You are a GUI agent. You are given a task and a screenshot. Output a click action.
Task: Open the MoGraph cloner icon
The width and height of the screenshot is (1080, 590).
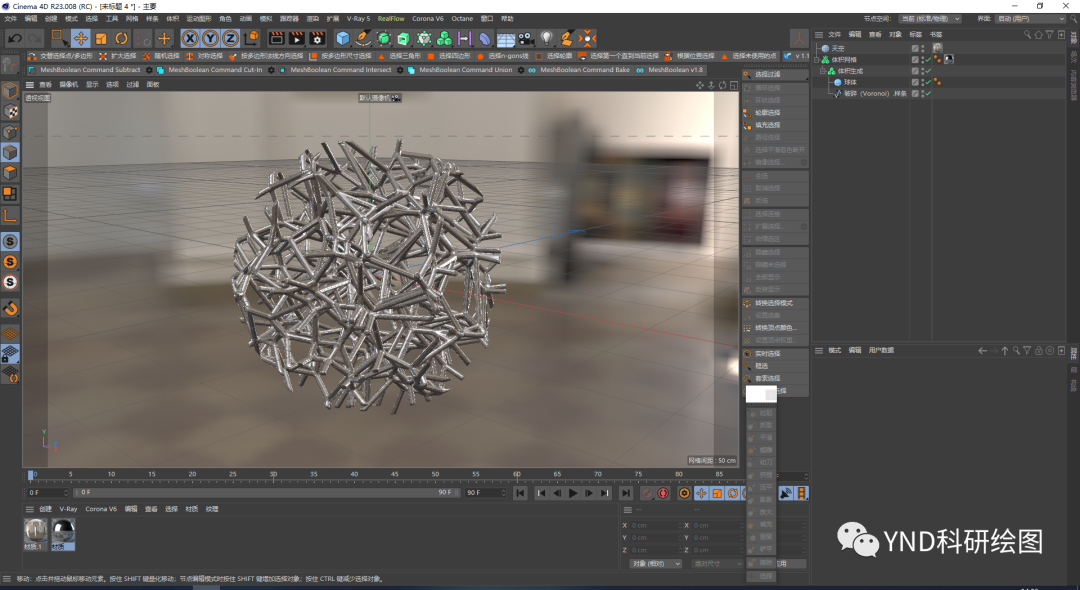(424, 39)
